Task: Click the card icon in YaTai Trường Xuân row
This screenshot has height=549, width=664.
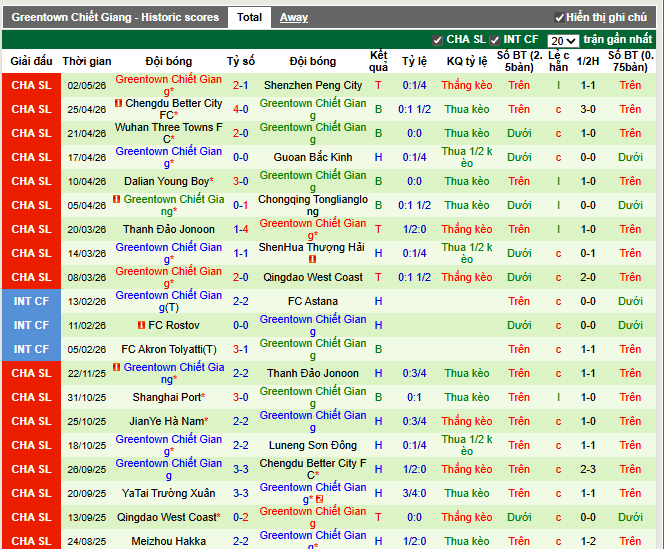Action: (x=320, y=499)
